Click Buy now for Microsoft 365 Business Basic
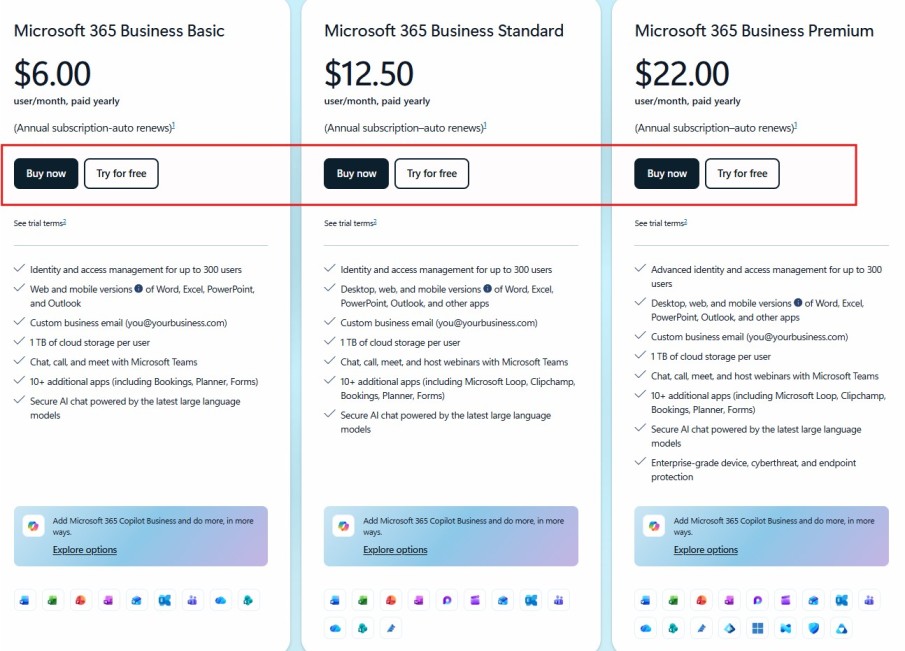Screen dimensions: 905x651 [x=45, y=173]
